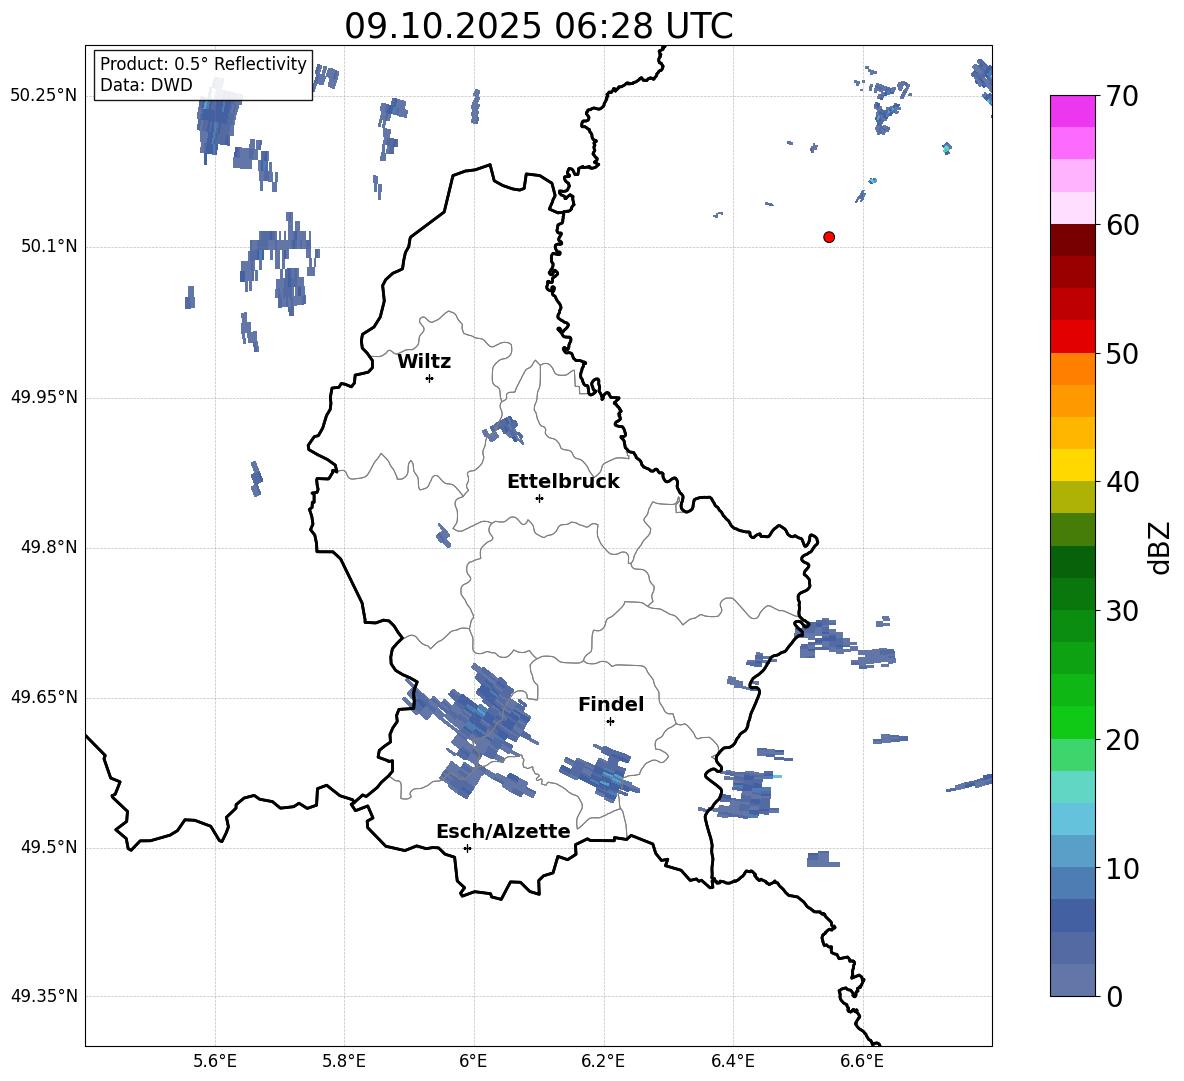This screenshot has width=1184, height=1081.
Task: Click the 6°E longitude label
Action: point(473,1061)
